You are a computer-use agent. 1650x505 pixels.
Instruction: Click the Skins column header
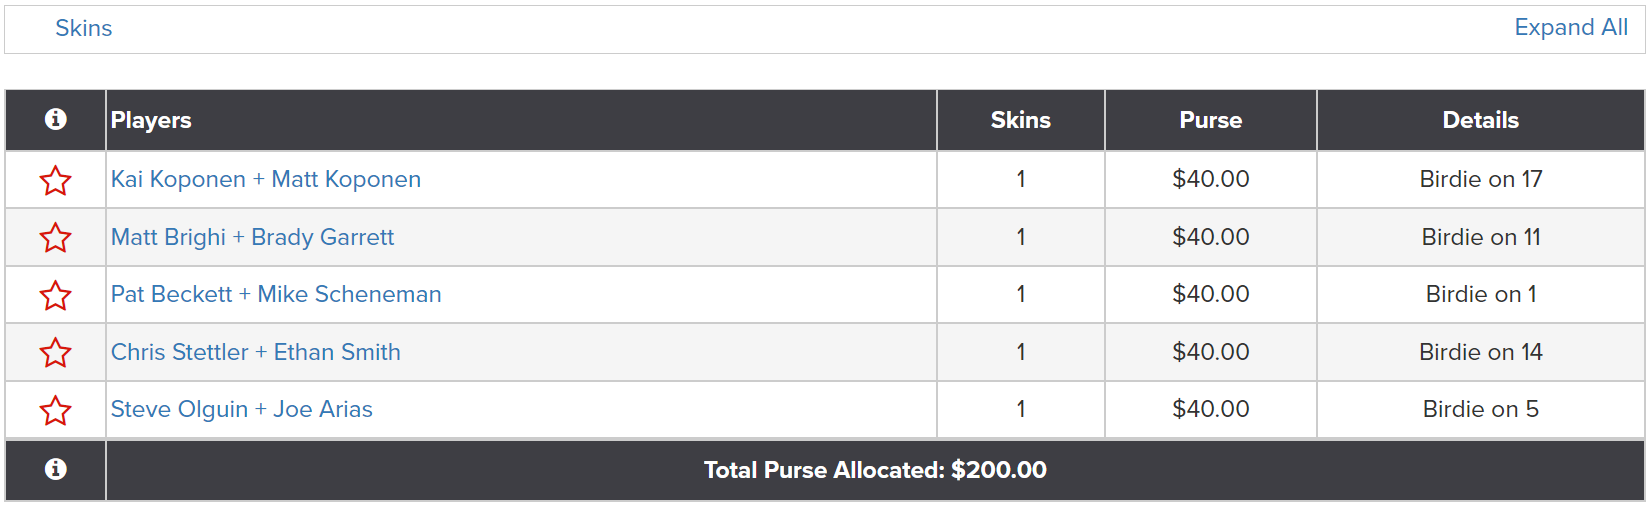click(x=1021, y=120)
